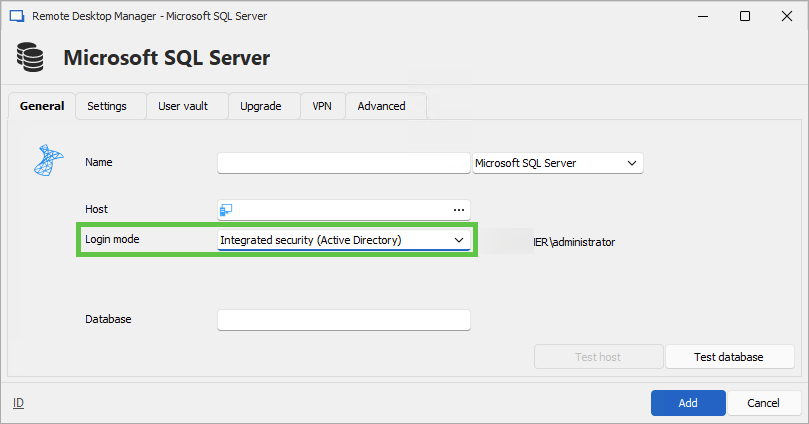Click the Test host button
Screen dimensions: 809x424
click(598, 357)
